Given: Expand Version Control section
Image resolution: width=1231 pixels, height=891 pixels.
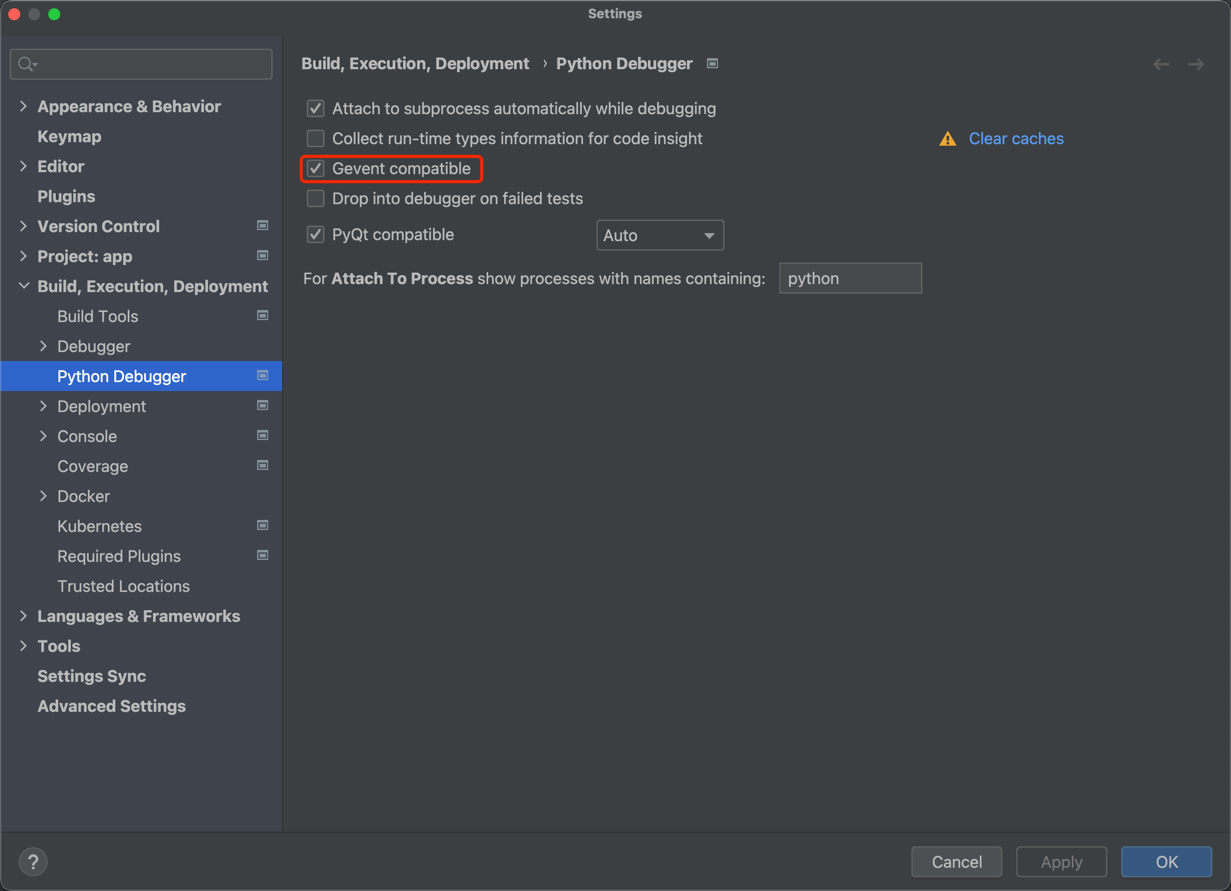Looking at the screenshot, I should tap(23, 226).
